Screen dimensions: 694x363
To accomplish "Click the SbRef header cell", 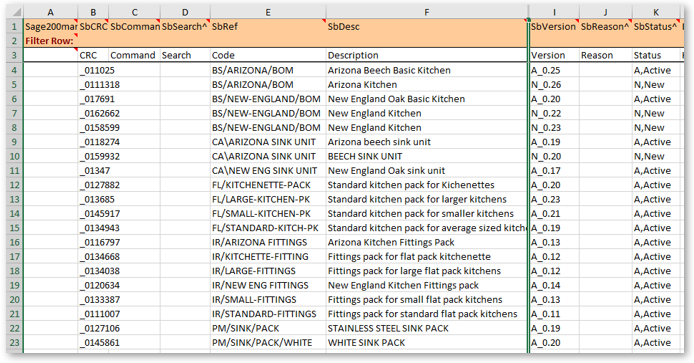I will pyautogui.click(x=268, y=27).
